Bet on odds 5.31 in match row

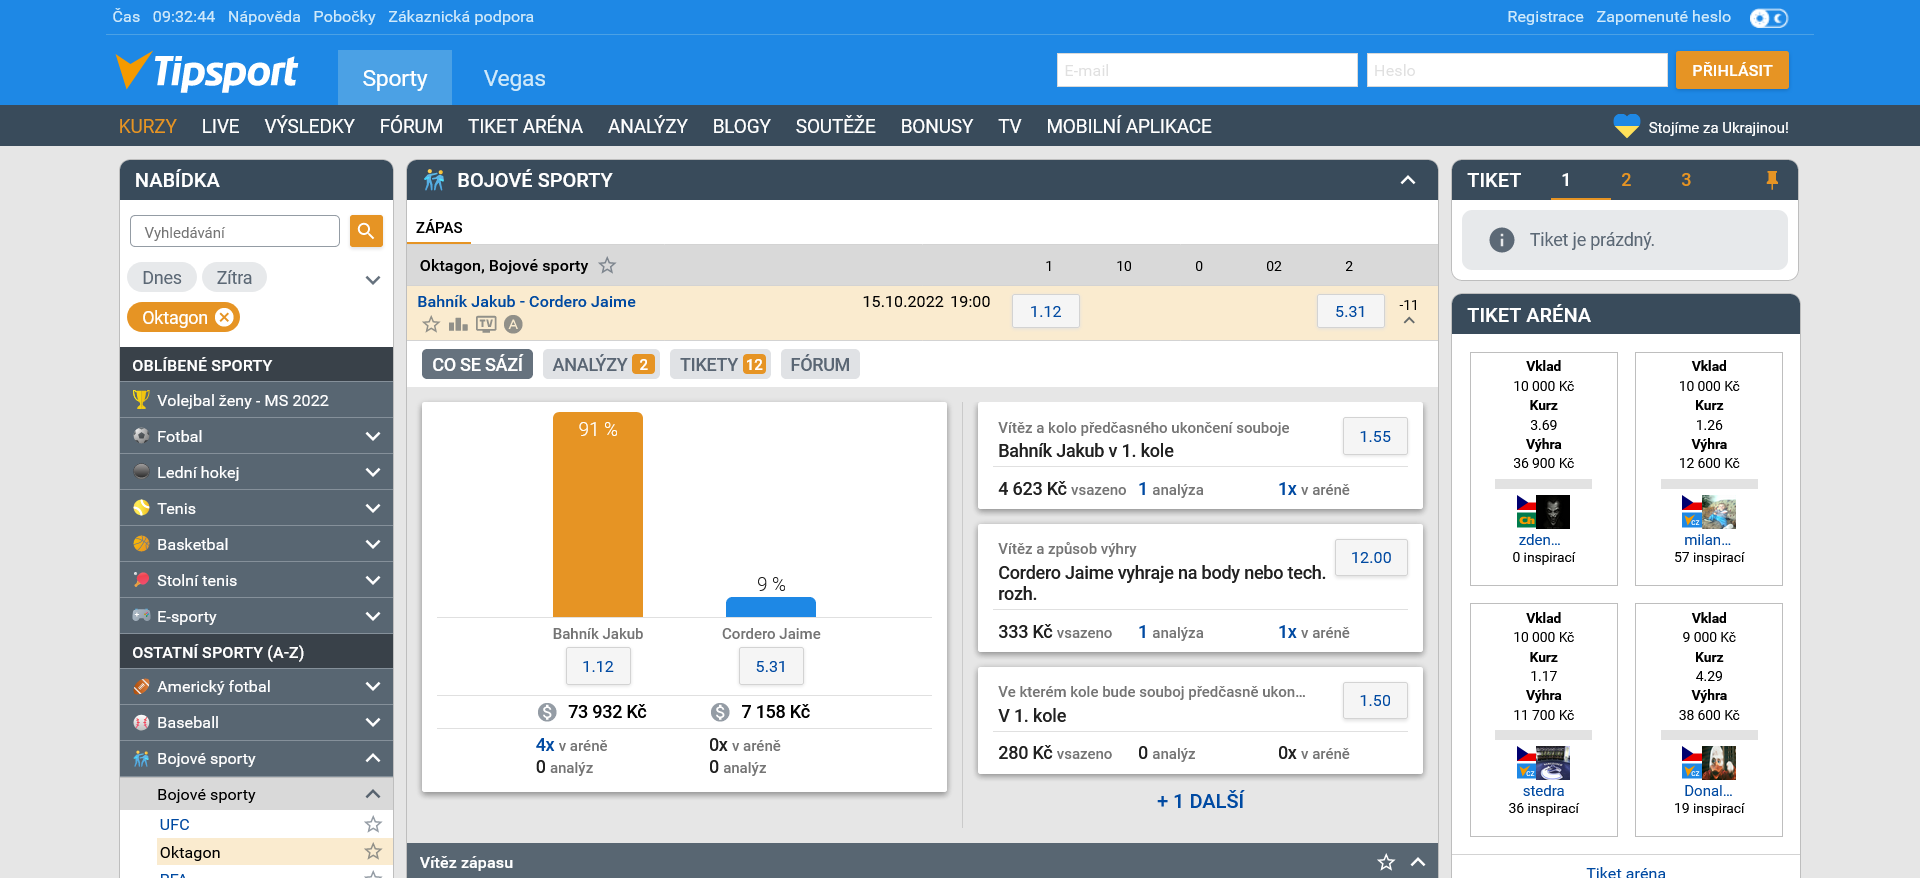[x=1350, y=311]
